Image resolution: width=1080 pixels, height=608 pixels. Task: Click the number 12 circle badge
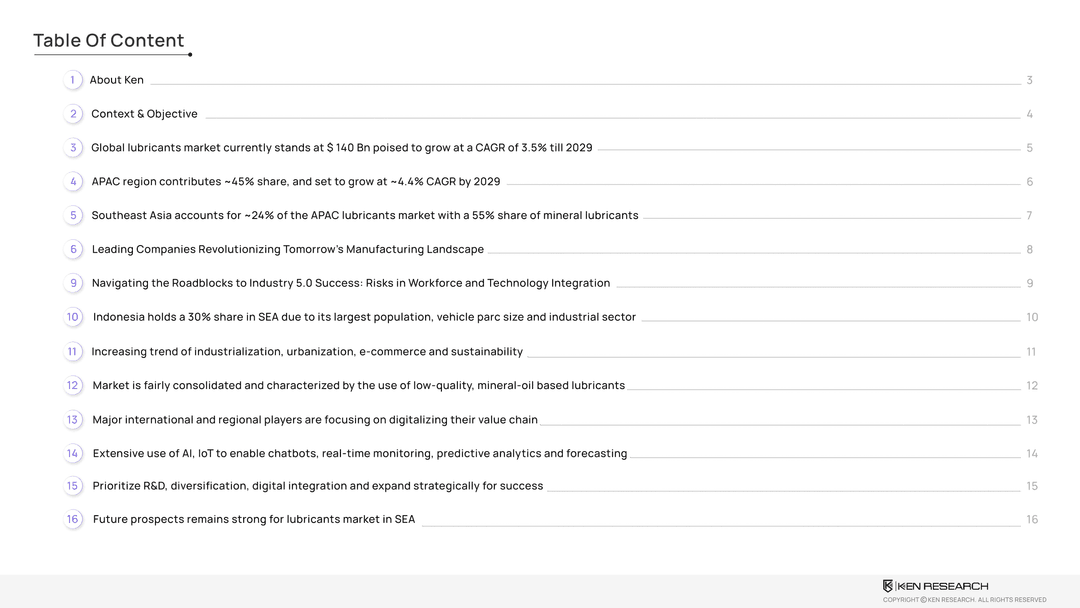pos(73,385)
